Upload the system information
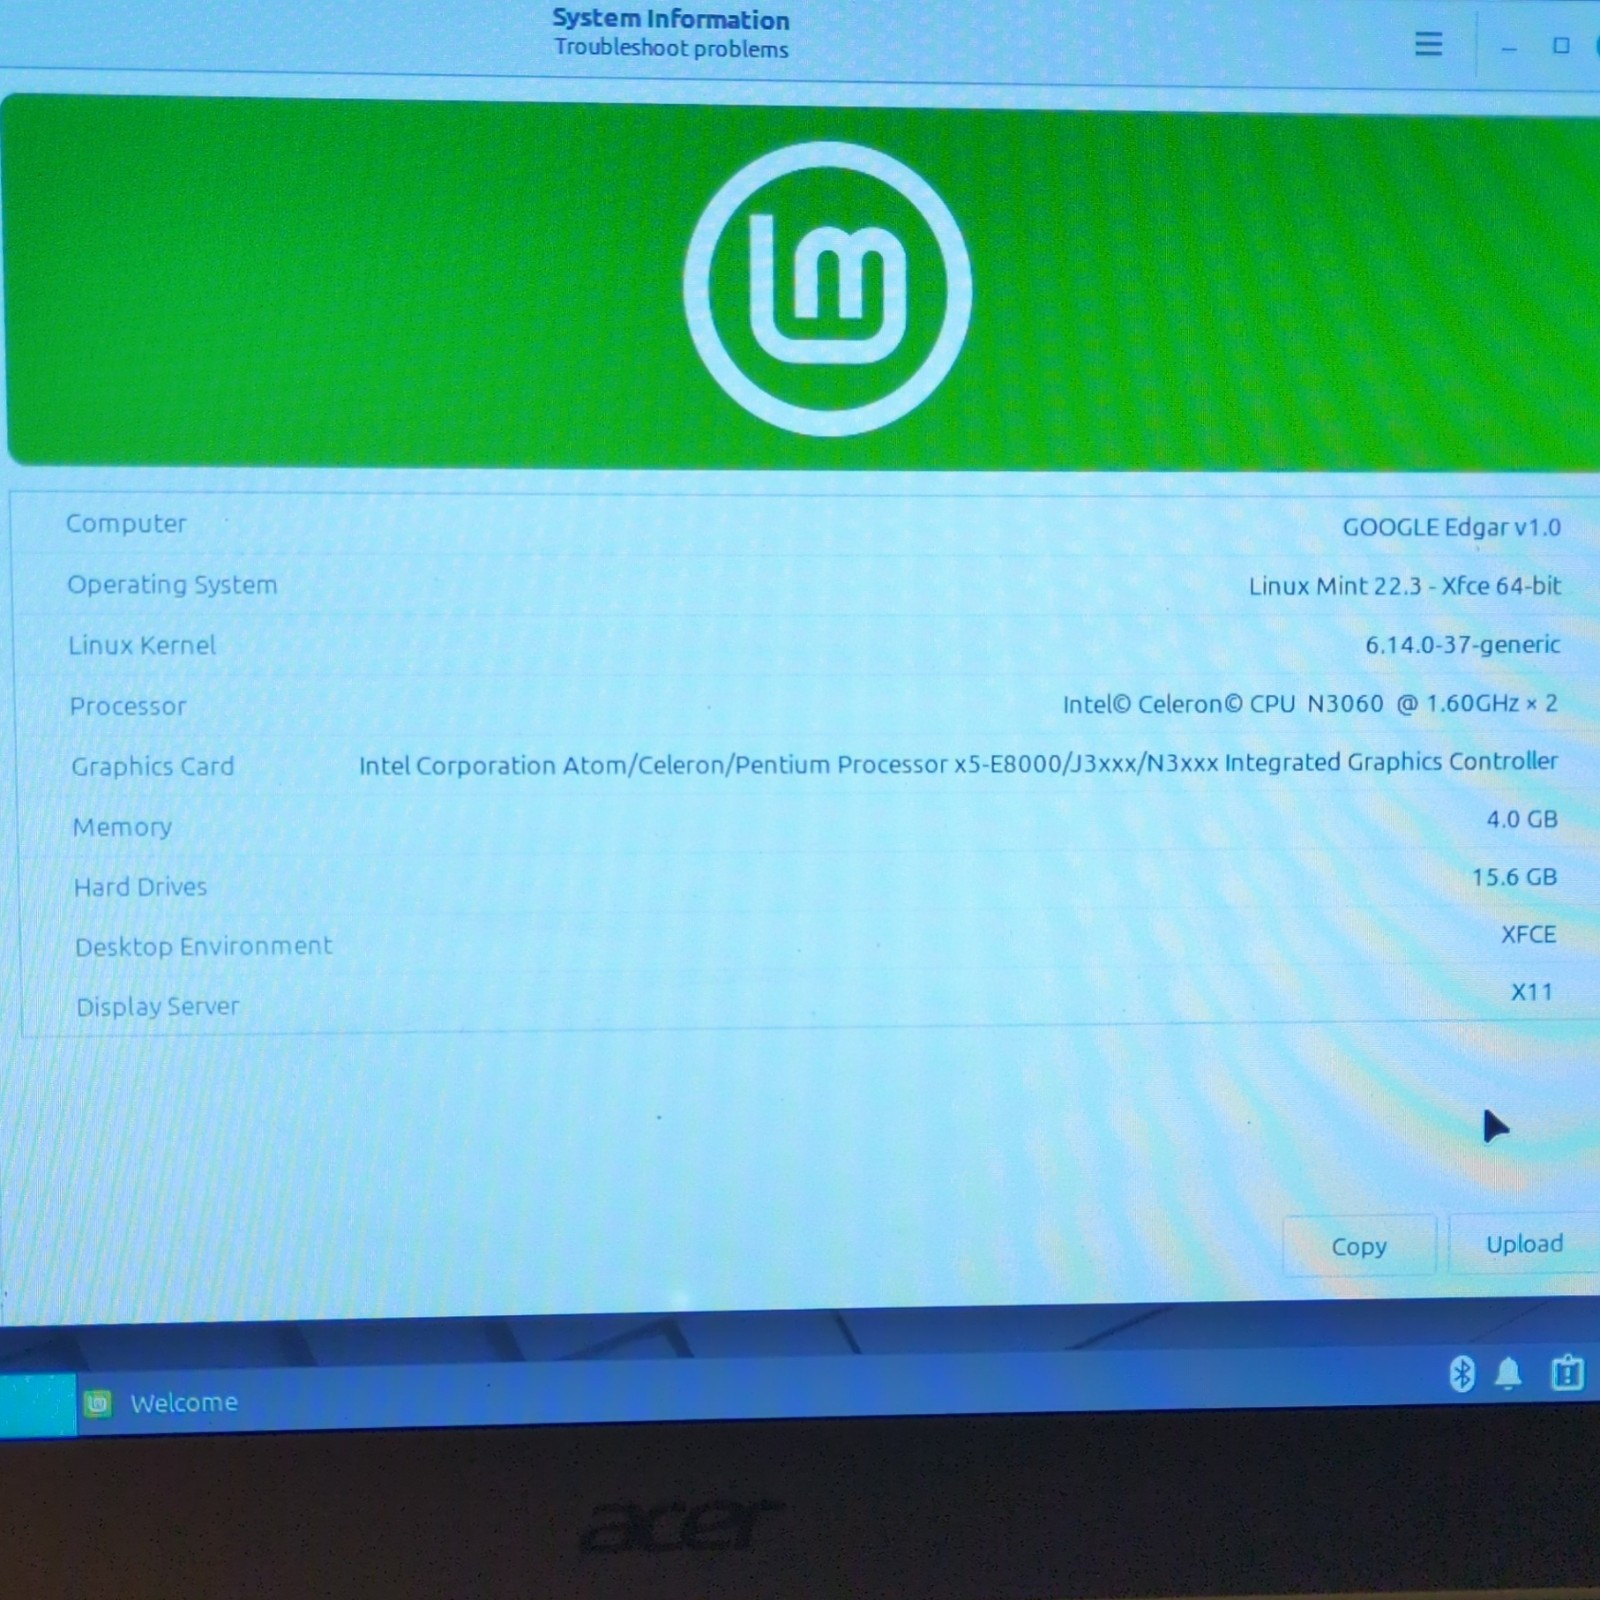The width and height of the screenshot is (1600, 1600). click(1524, 1244)
